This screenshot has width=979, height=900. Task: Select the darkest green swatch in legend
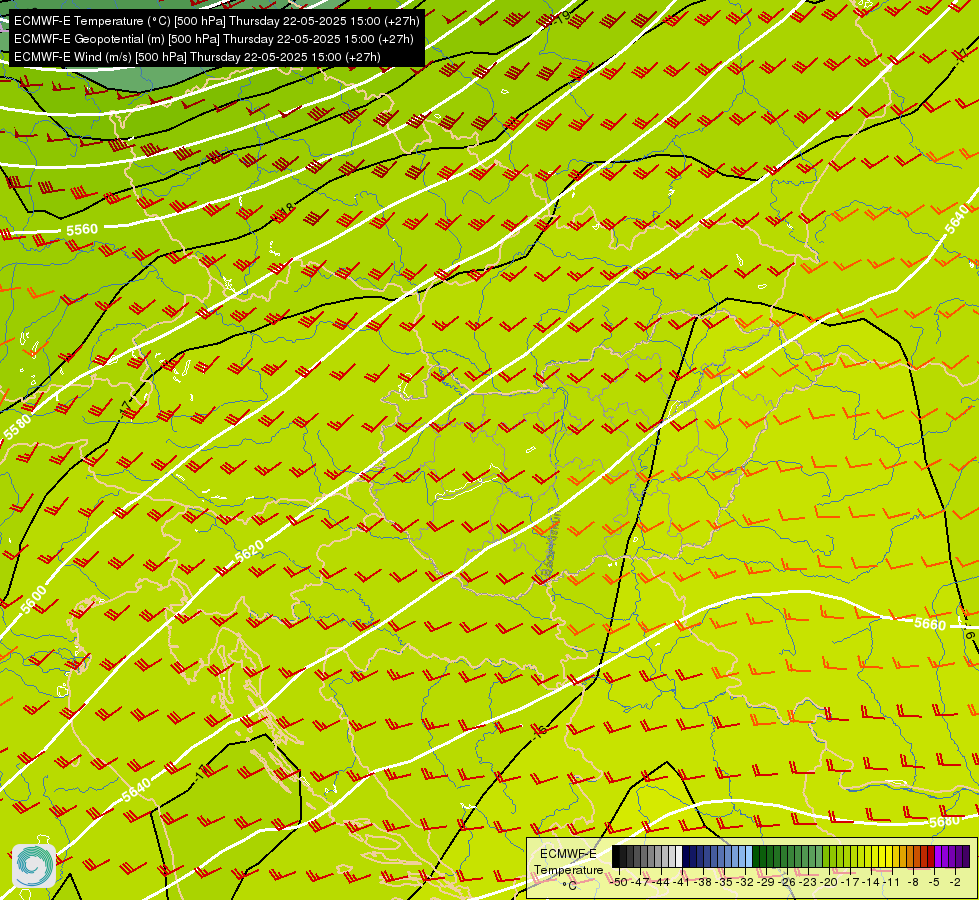pos(756,856)
